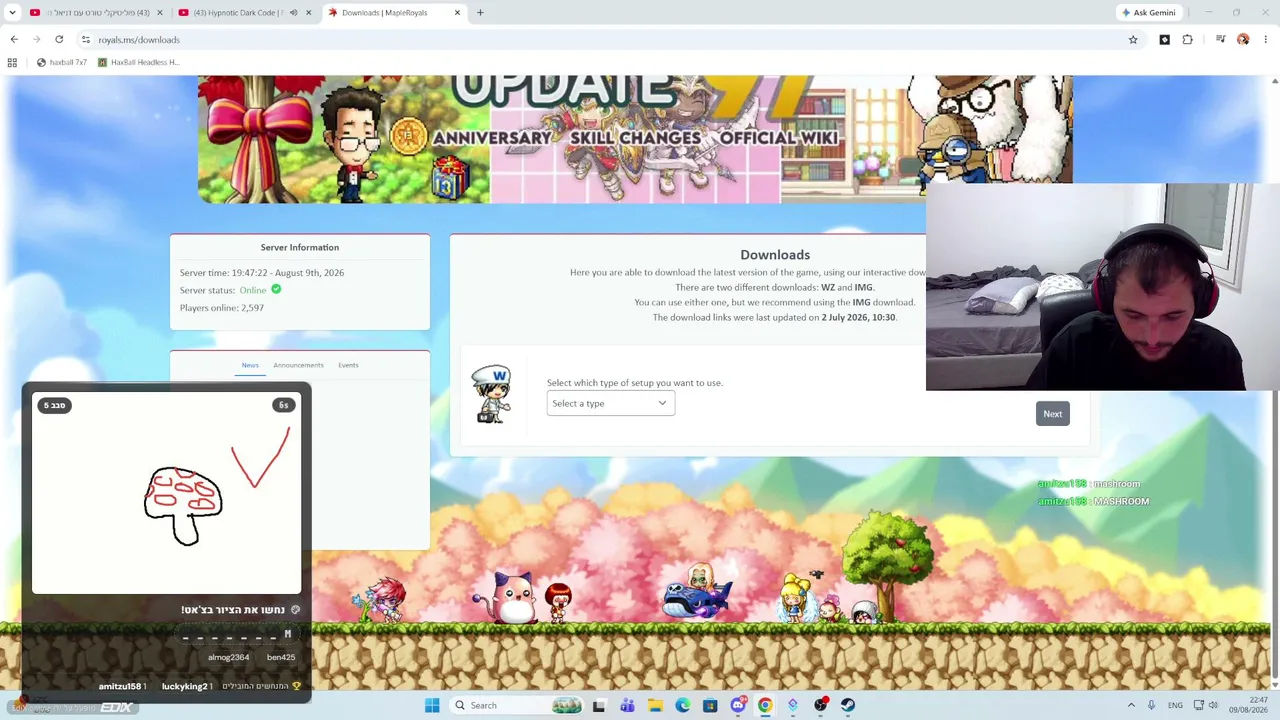Open Microsoft Edge from the taskbar

coord(682,705)
